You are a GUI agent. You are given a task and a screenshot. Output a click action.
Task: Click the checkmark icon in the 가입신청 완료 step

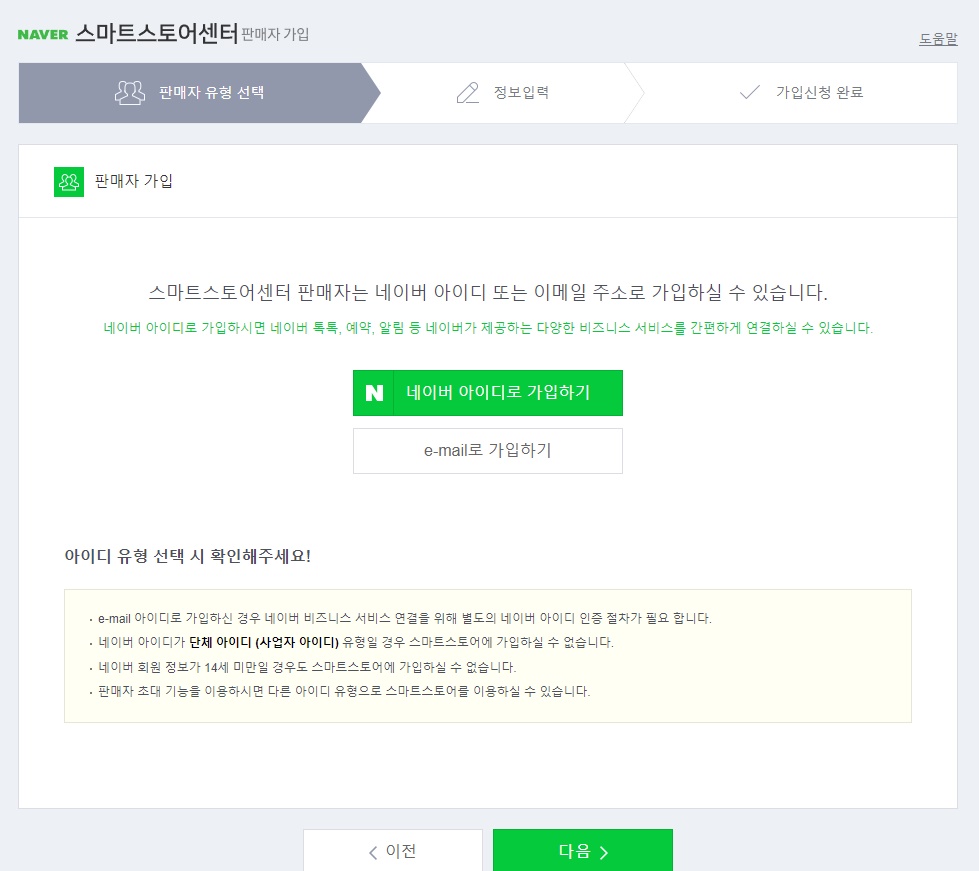(x=749, y=92)
